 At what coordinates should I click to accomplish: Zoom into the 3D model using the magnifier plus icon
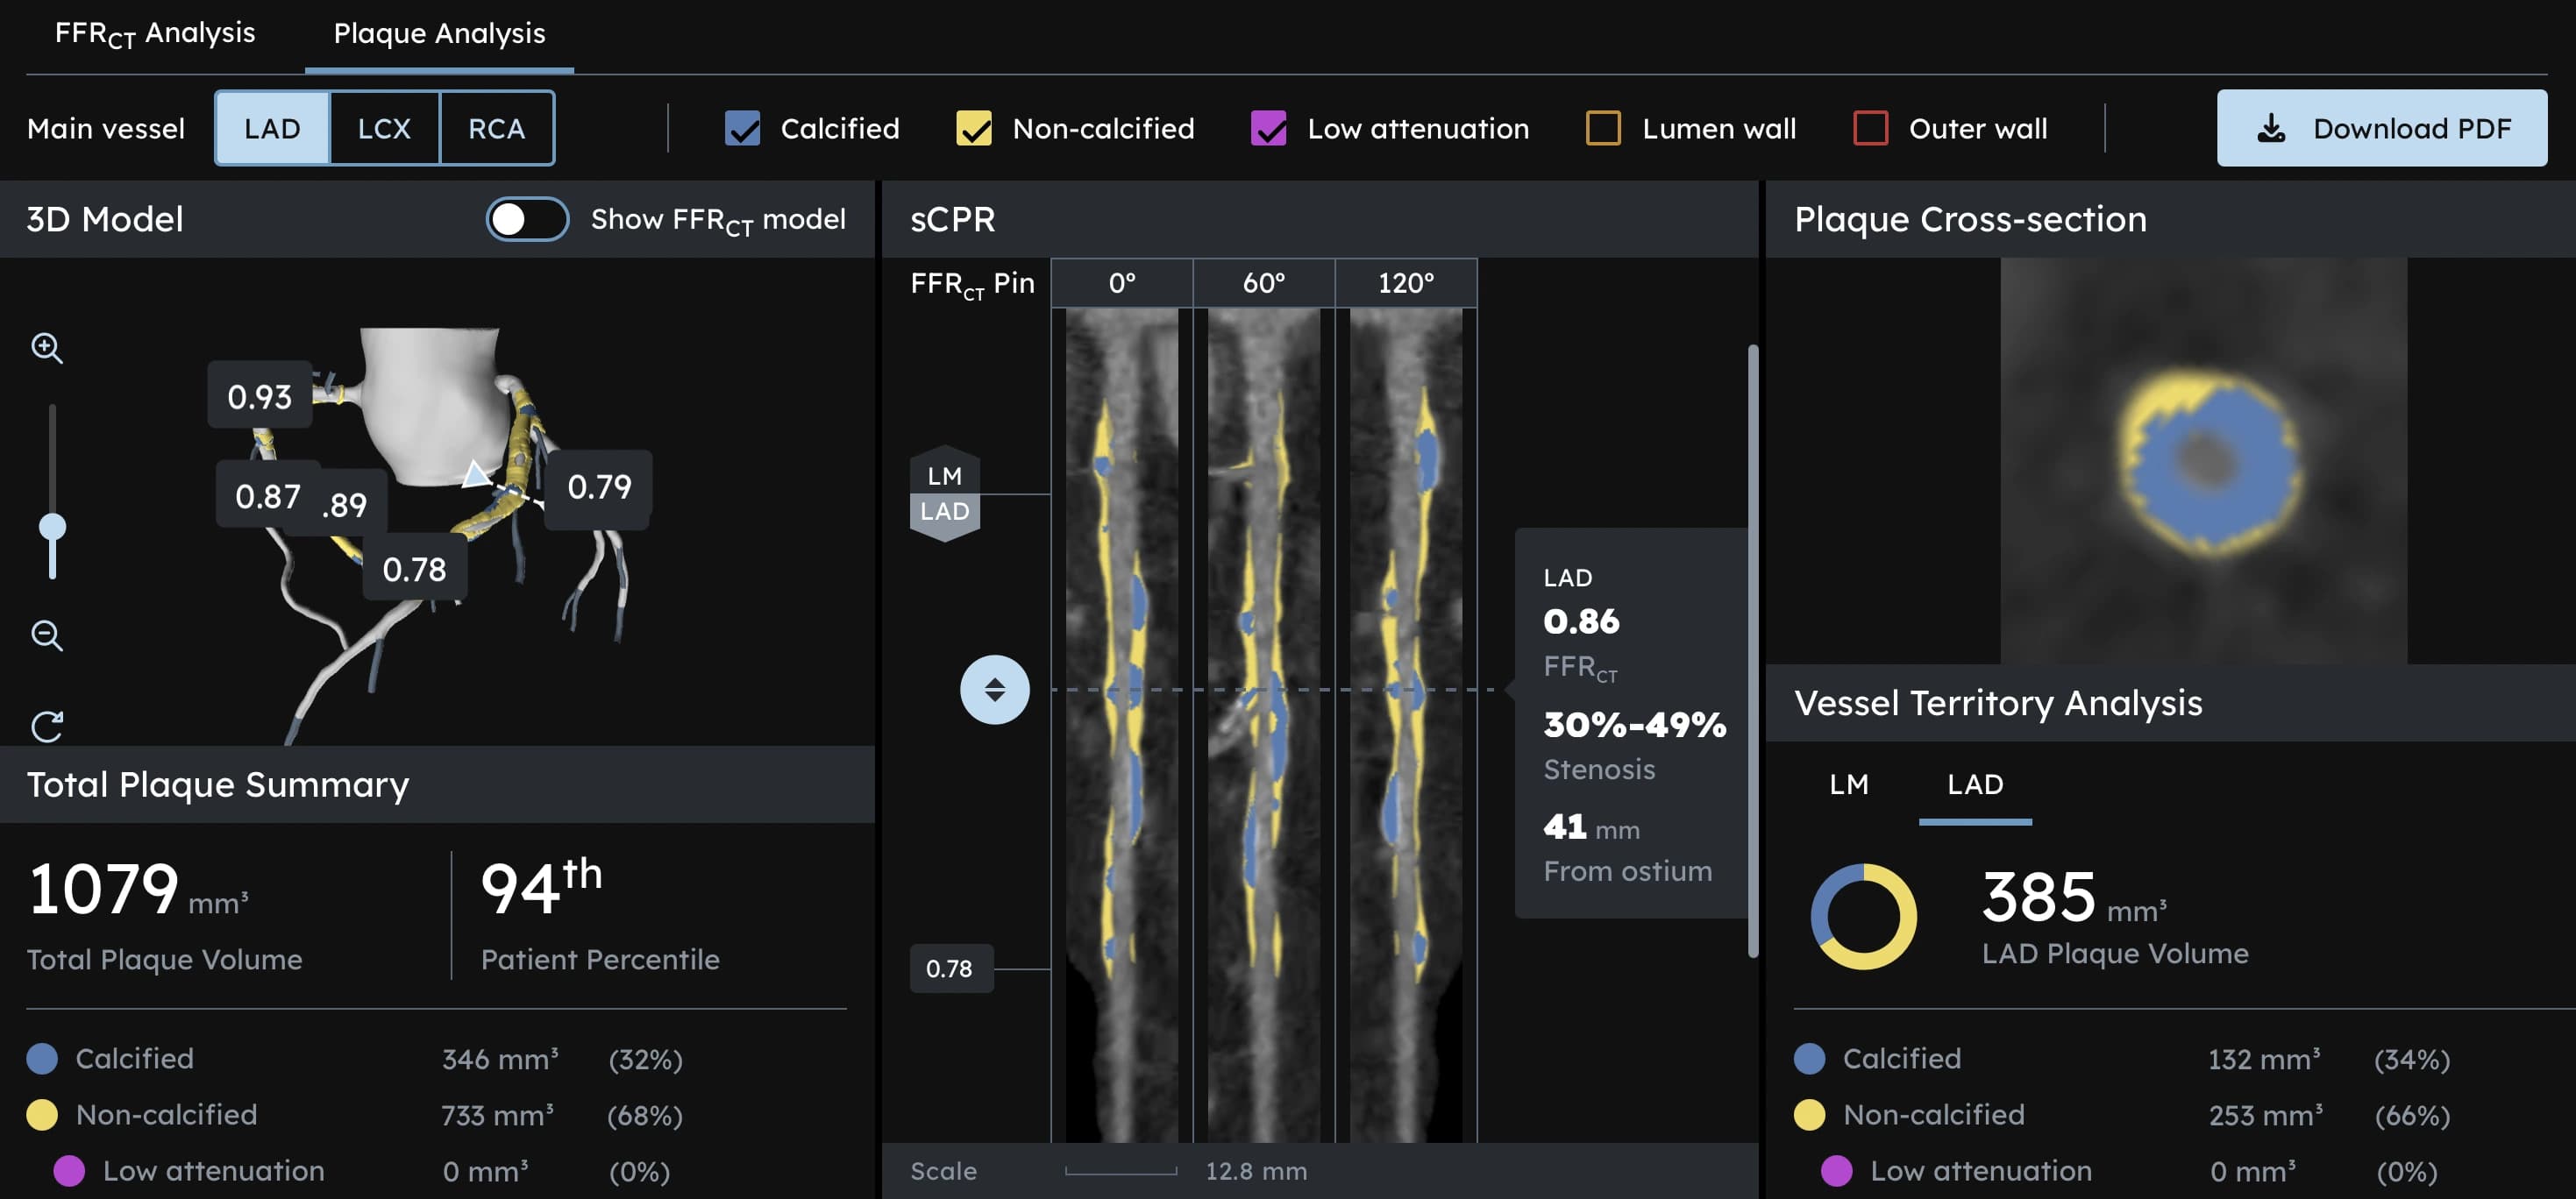[47, 348]
